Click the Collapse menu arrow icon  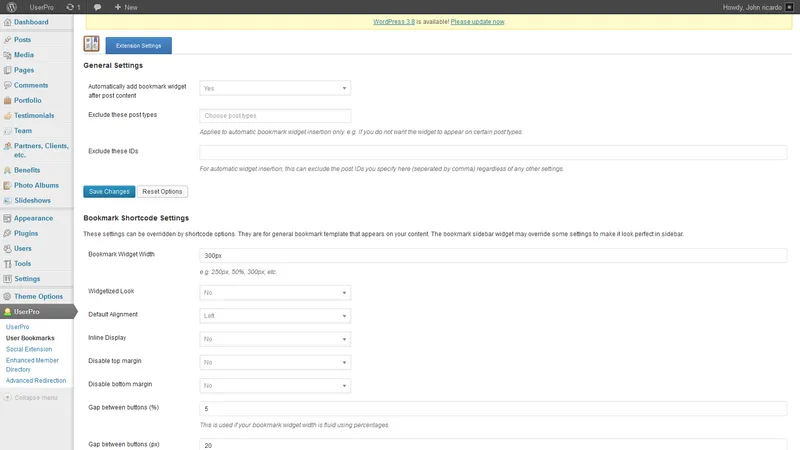click(x=7, y=397)
